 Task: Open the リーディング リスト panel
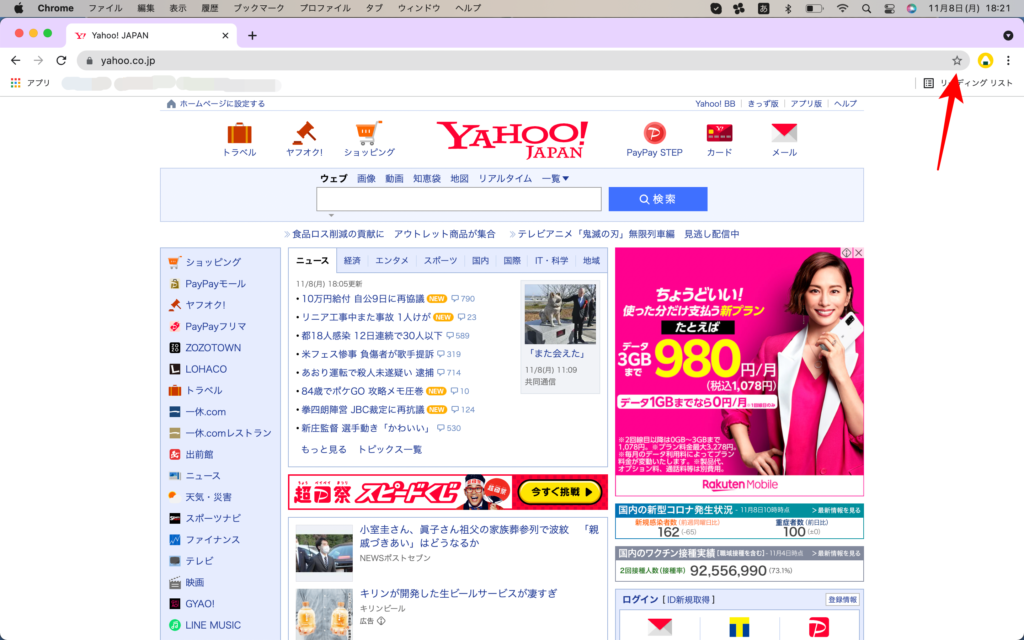click(x=968, y=83)
